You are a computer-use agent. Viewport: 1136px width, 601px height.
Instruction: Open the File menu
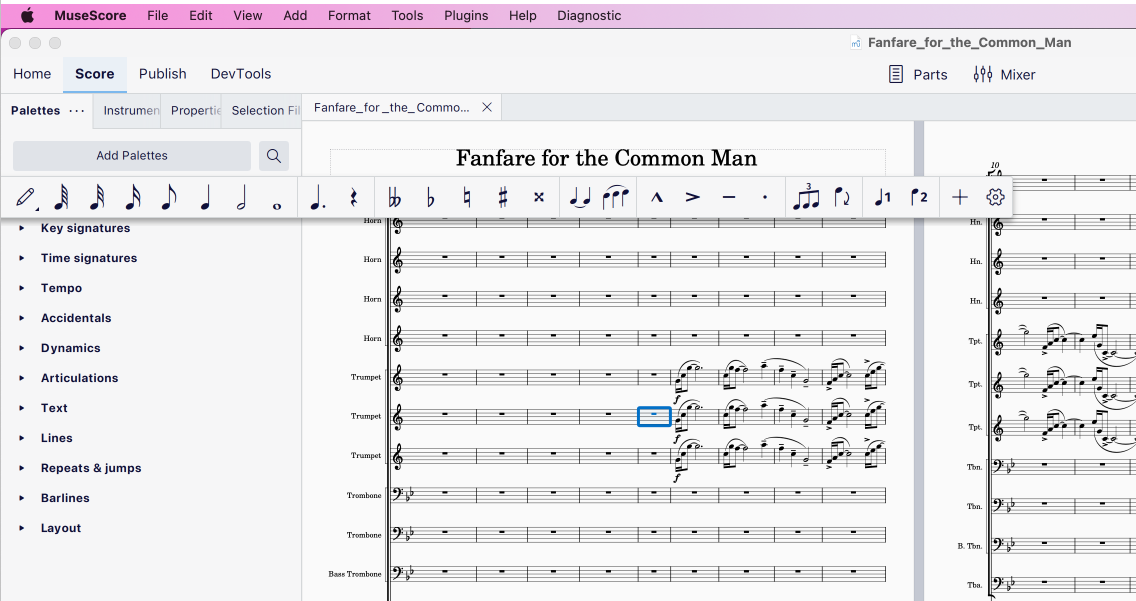[x=157, y=15]
